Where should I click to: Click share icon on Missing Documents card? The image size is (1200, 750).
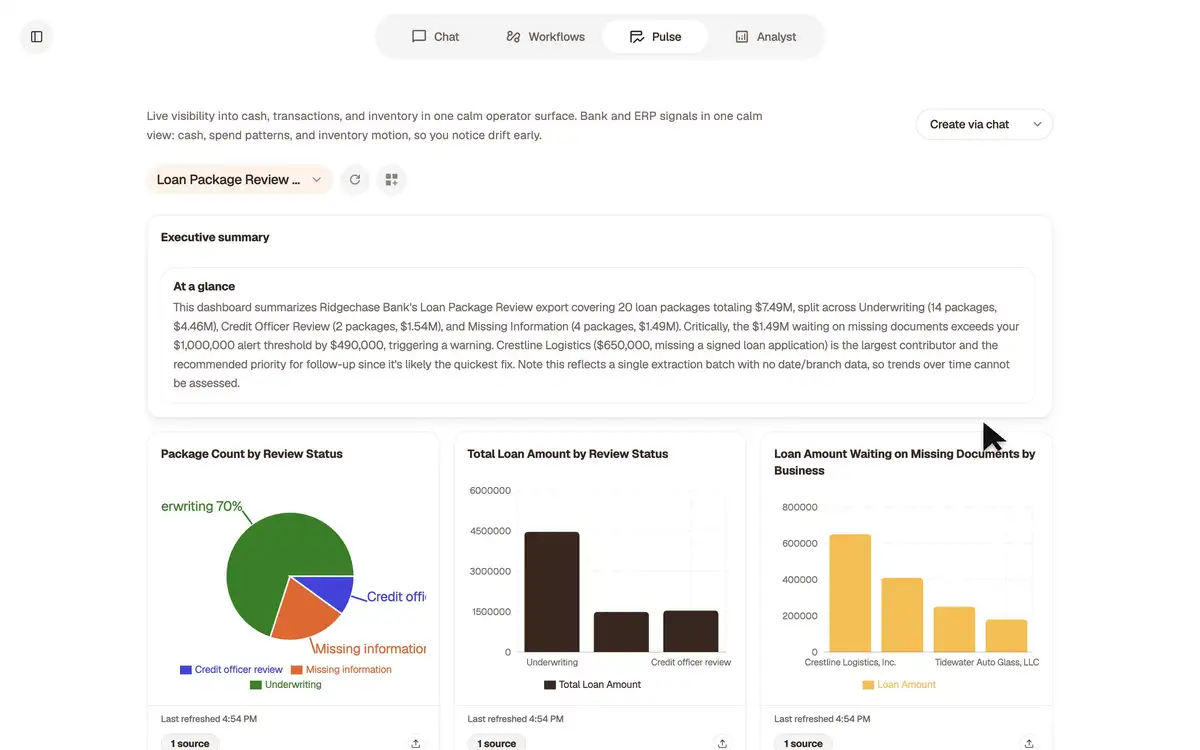point(1029,743)
